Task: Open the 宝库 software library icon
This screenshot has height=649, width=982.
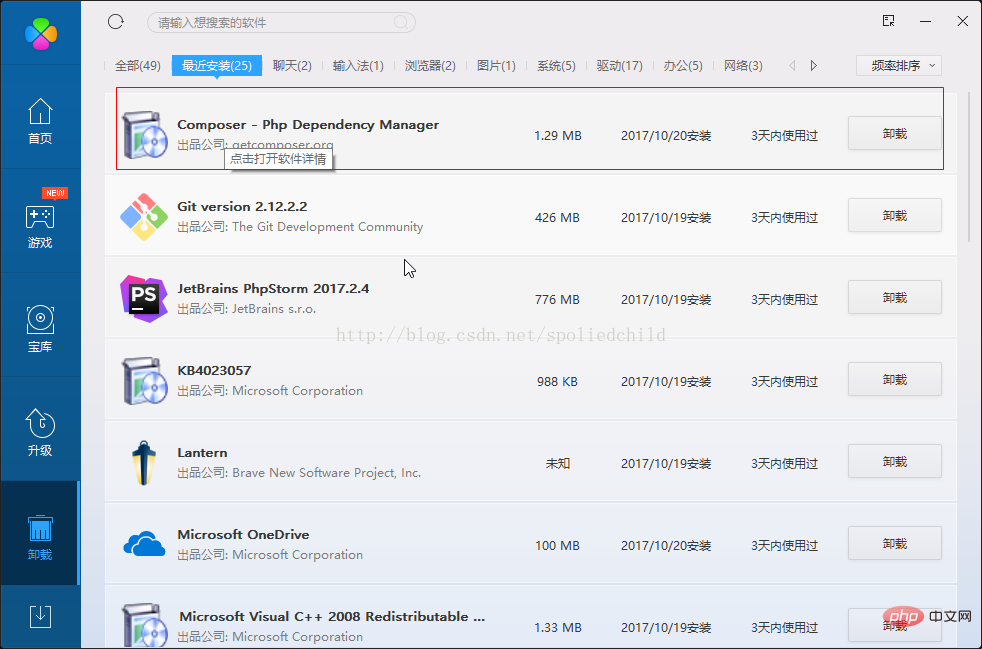Action: click(x=40, y=328)
